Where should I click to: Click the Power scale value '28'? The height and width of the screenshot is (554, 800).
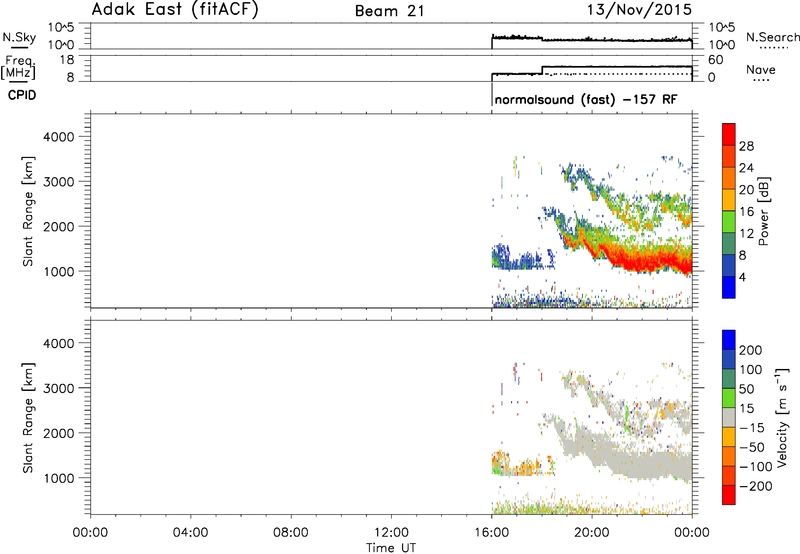(746, 146)
